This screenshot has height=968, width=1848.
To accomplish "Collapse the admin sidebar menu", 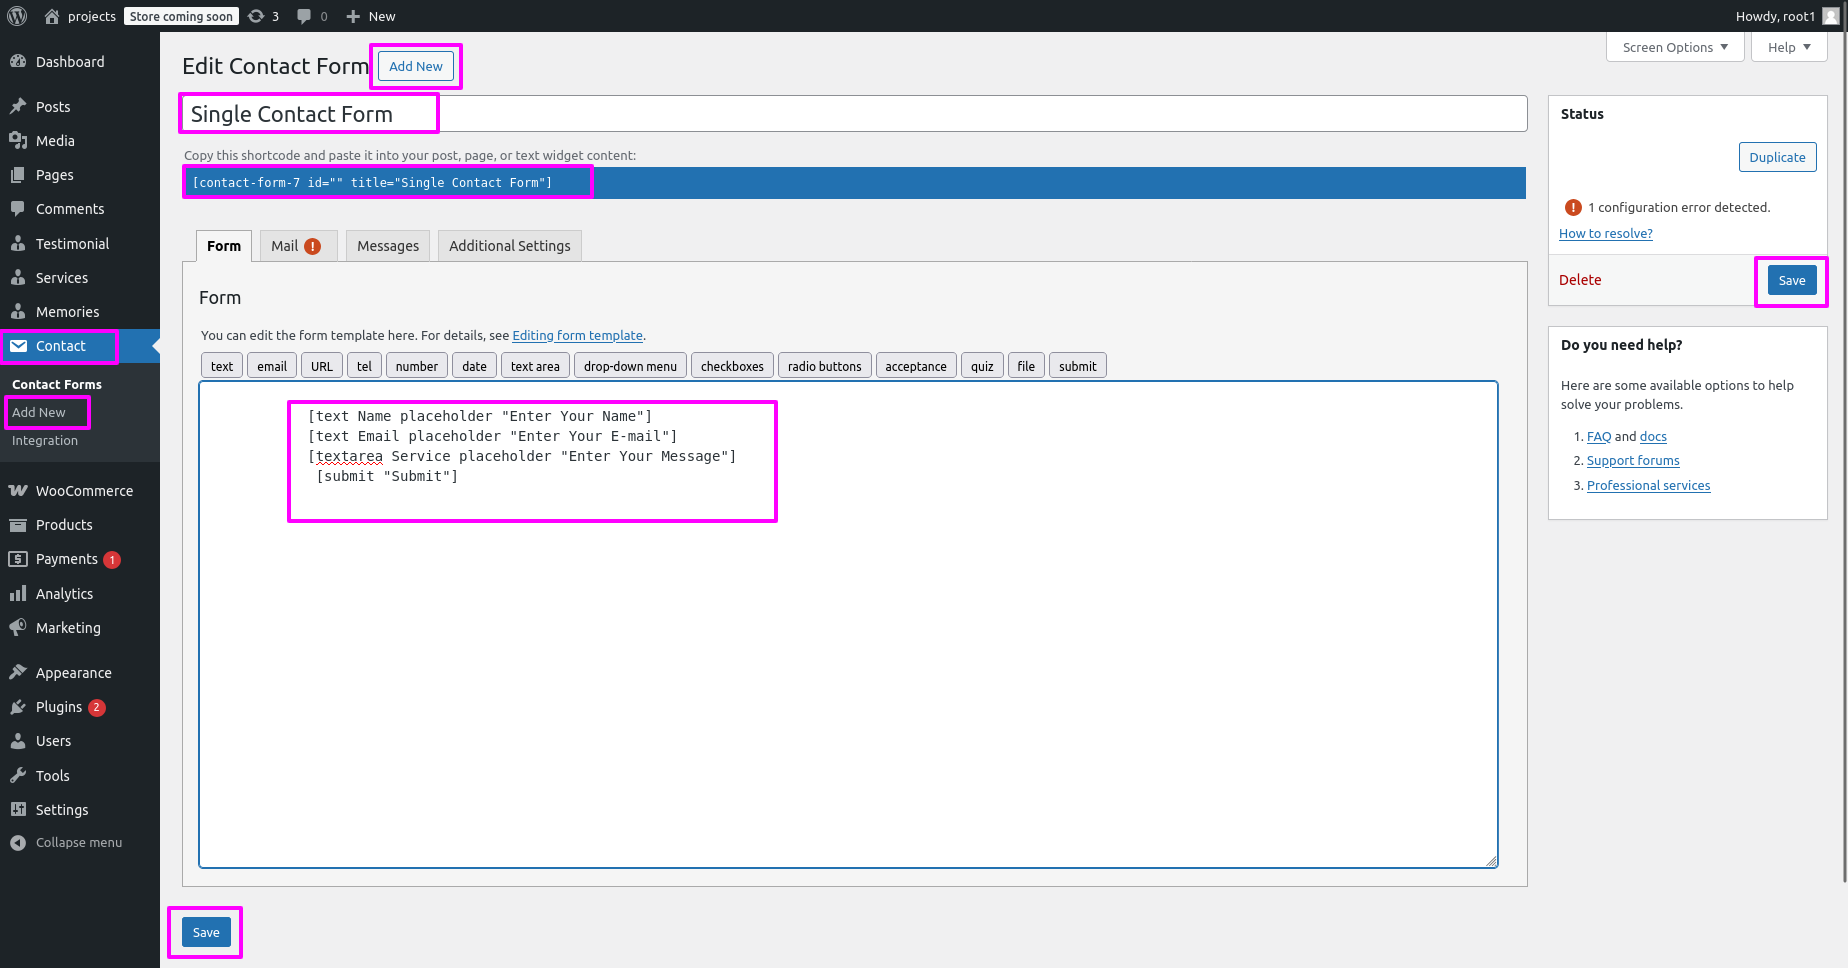I will [78, 843].
